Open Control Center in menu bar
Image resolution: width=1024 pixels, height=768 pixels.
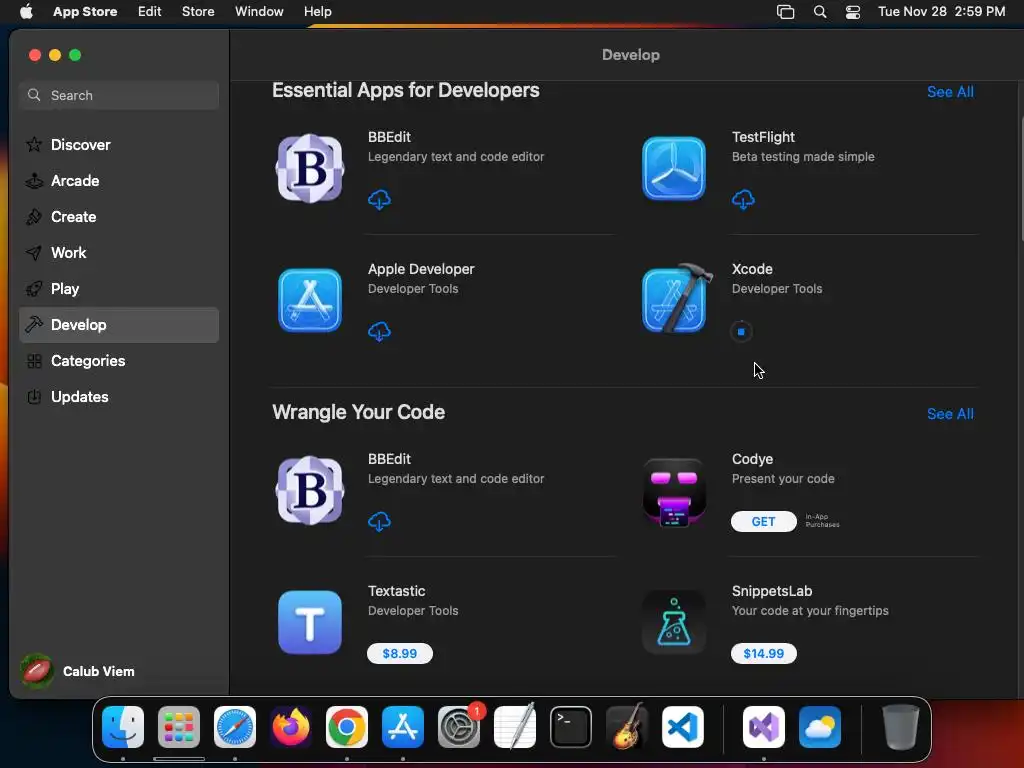coord(853,12)
